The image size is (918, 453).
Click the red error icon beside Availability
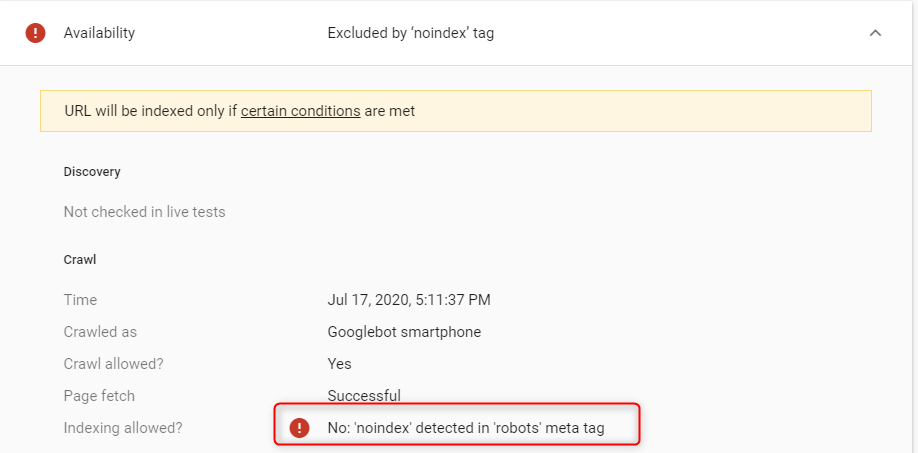pyautogui.click(x=35, y=33)
